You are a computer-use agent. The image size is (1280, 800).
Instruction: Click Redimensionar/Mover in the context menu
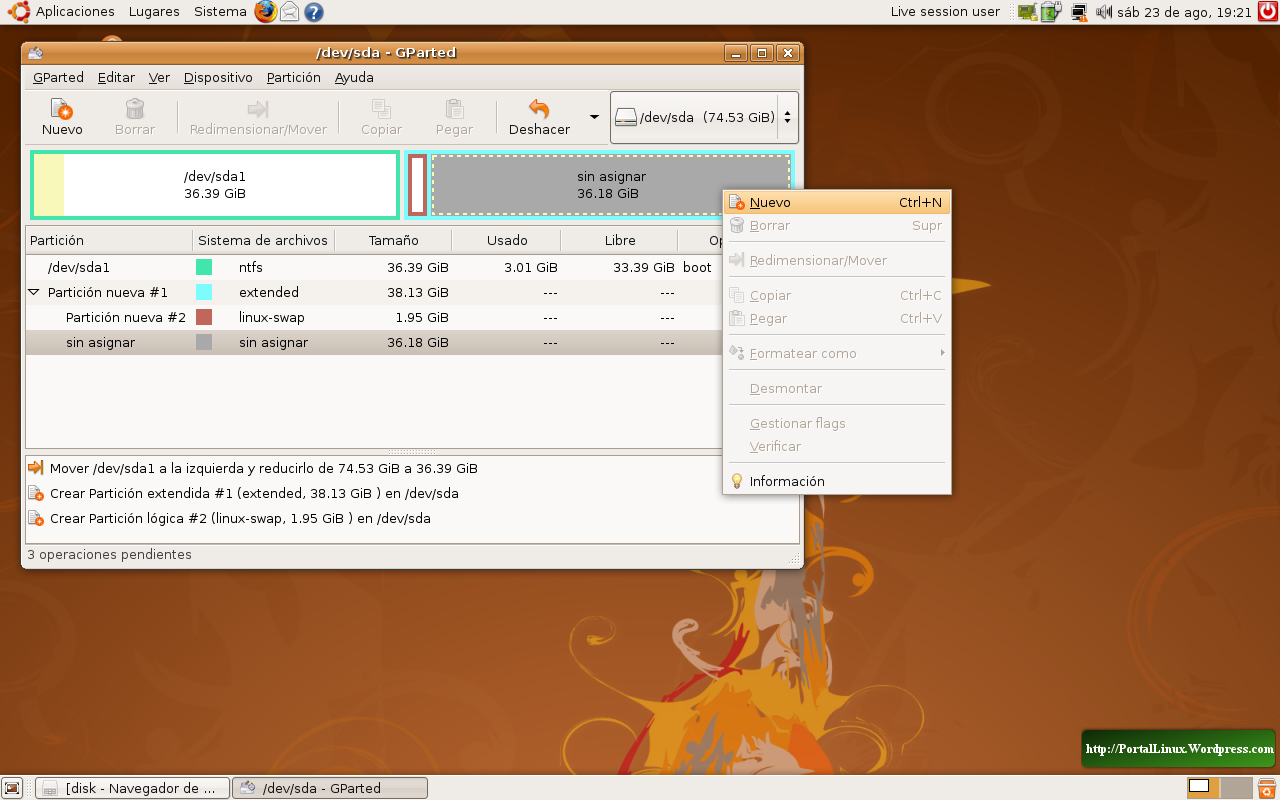coord(837,261)
